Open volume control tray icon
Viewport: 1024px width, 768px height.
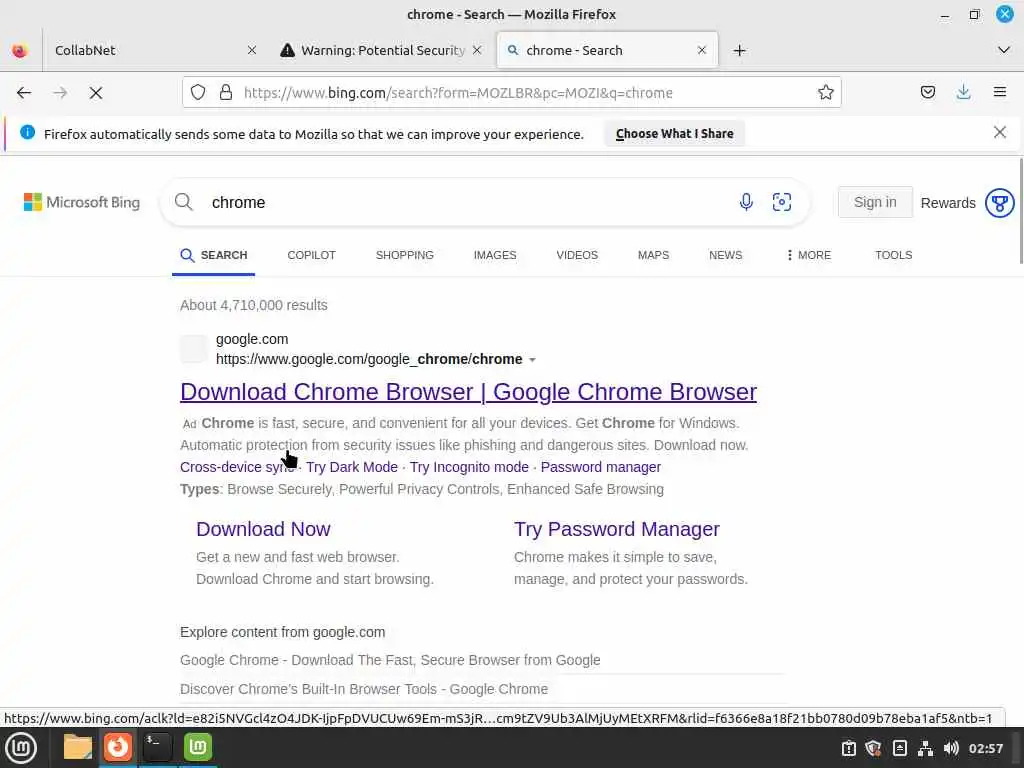[x=951, y=748]
